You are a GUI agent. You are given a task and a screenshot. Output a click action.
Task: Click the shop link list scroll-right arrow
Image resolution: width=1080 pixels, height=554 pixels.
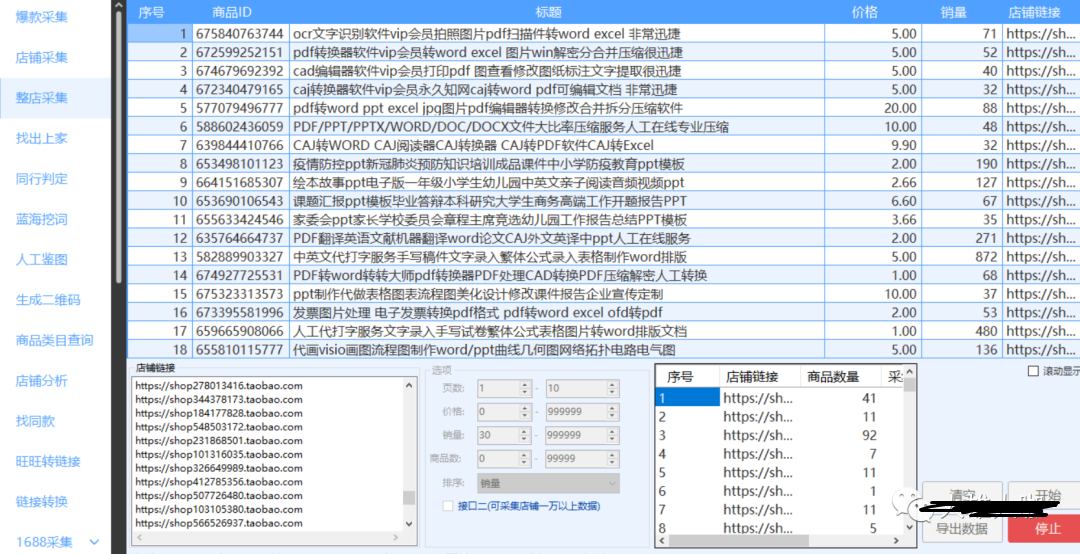[396, 537]
